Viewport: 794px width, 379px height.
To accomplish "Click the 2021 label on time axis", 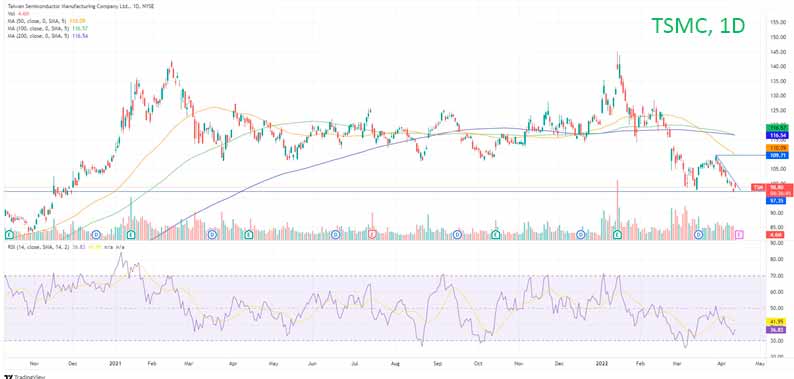I will (x=115, y=363).
